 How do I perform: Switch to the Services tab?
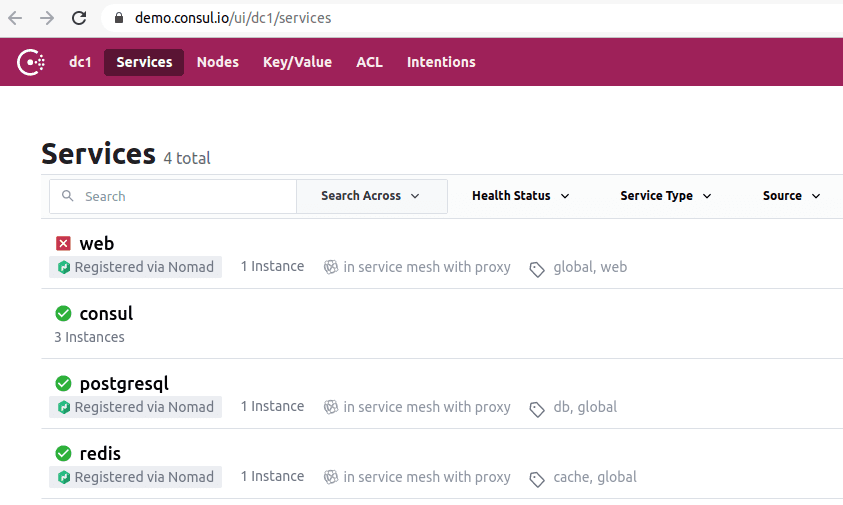[144, 62]
